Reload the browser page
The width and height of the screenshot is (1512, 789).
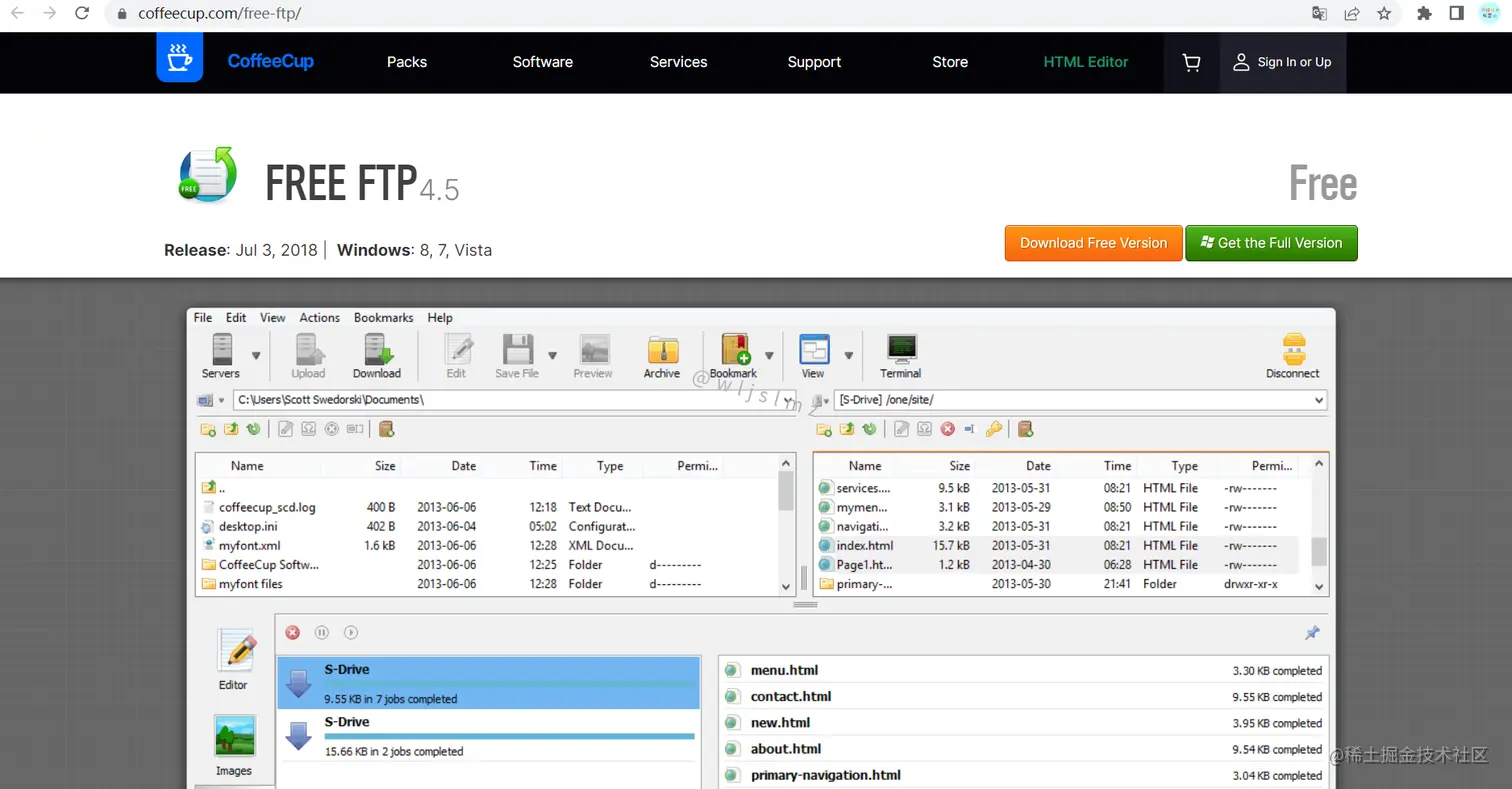[x=82, y=14]
